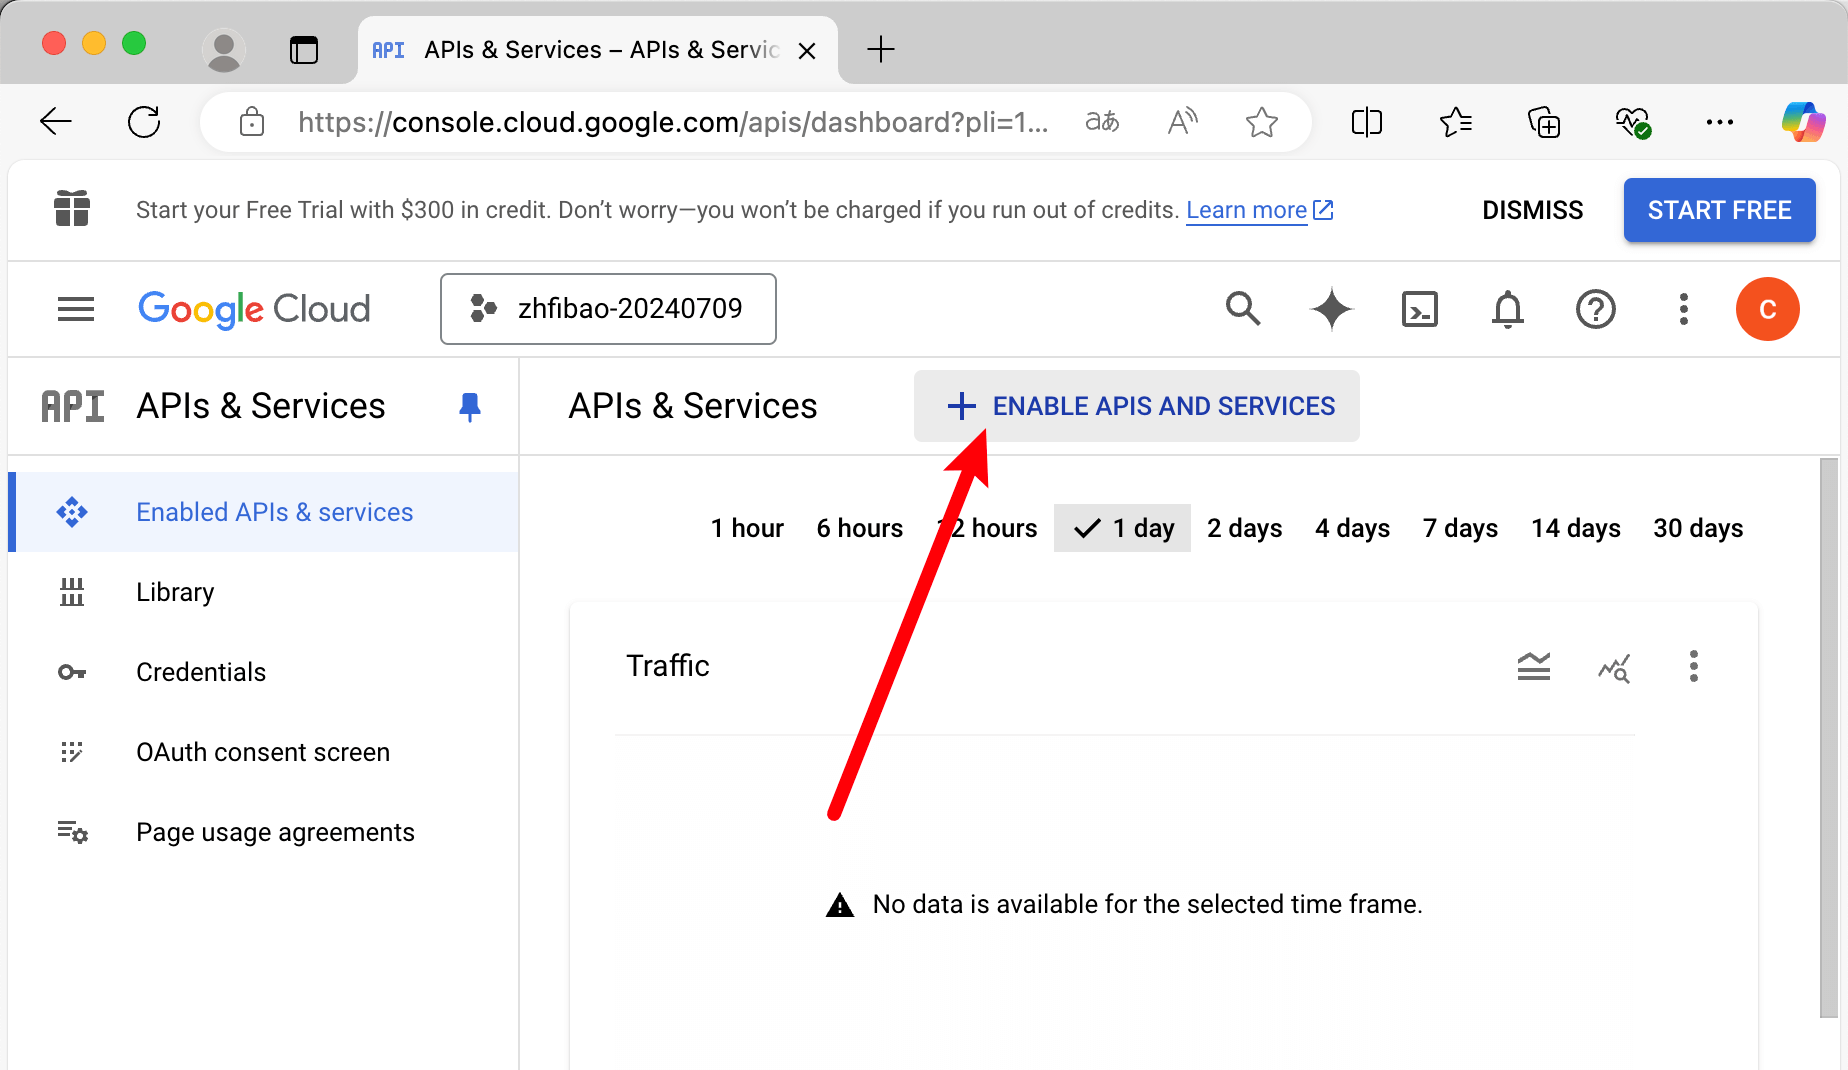This screenshot has height=1070, width=1848.
Task: Open OAuth consent screen in sidebar
Action: coord(263,752)
